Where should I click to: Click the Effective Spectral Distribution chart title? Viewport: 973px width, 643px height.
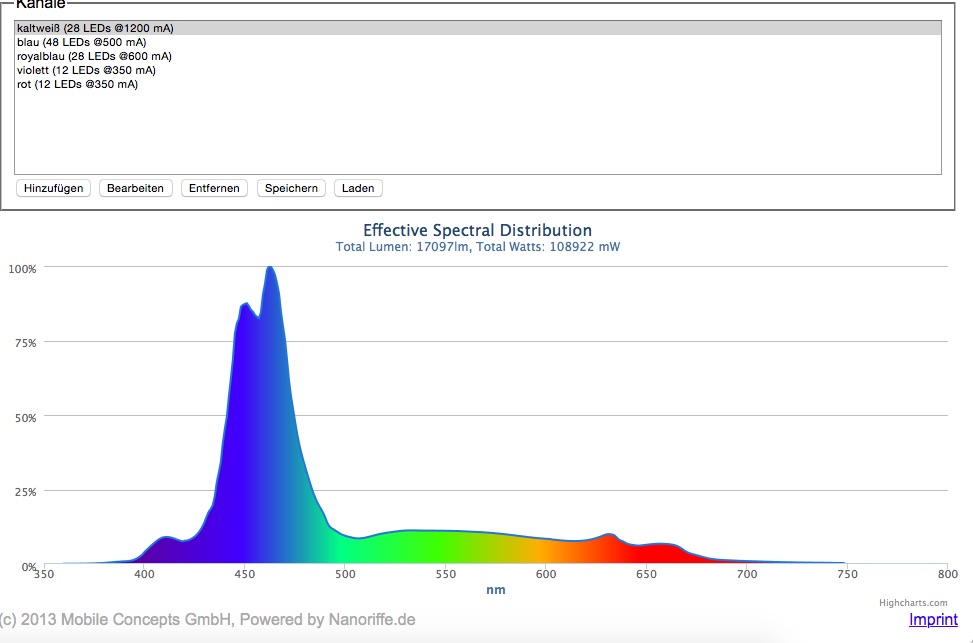477,230
